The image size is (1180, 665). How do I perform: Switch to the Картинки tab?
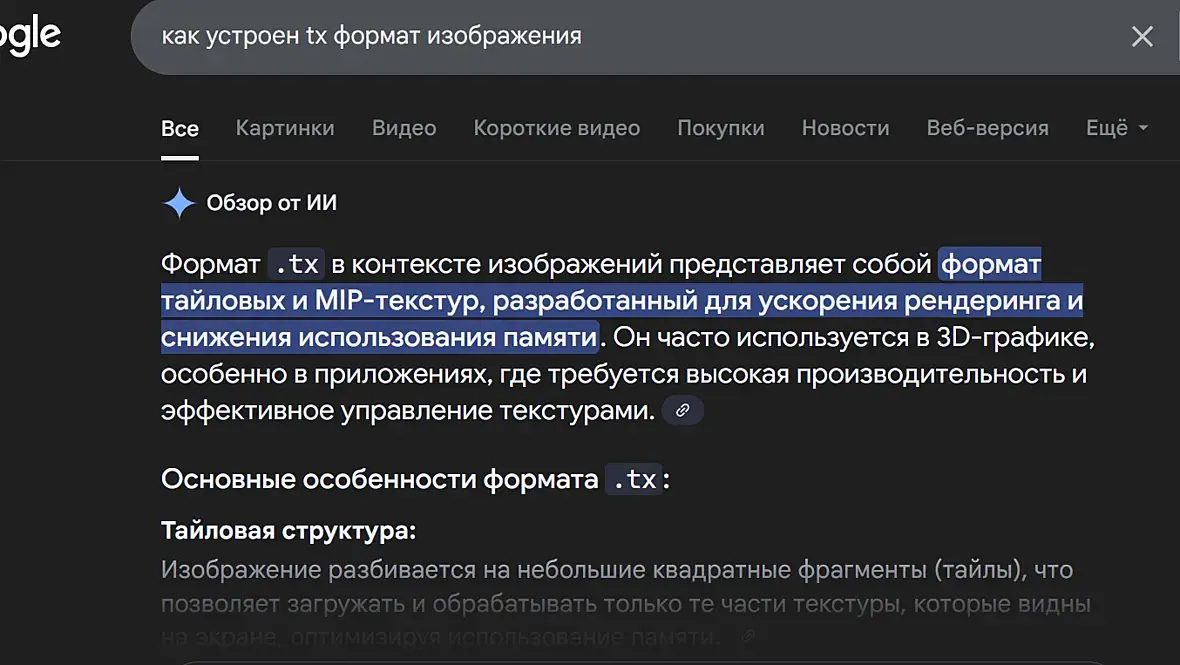point(285,128)
